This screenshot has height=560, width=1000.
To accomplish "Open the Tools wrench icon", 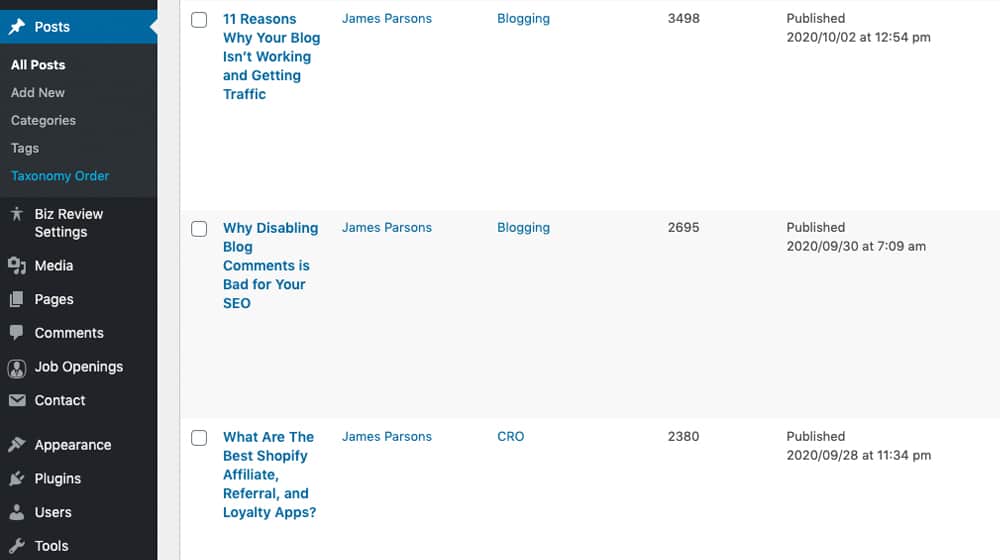I will click(x=17, y=546).
